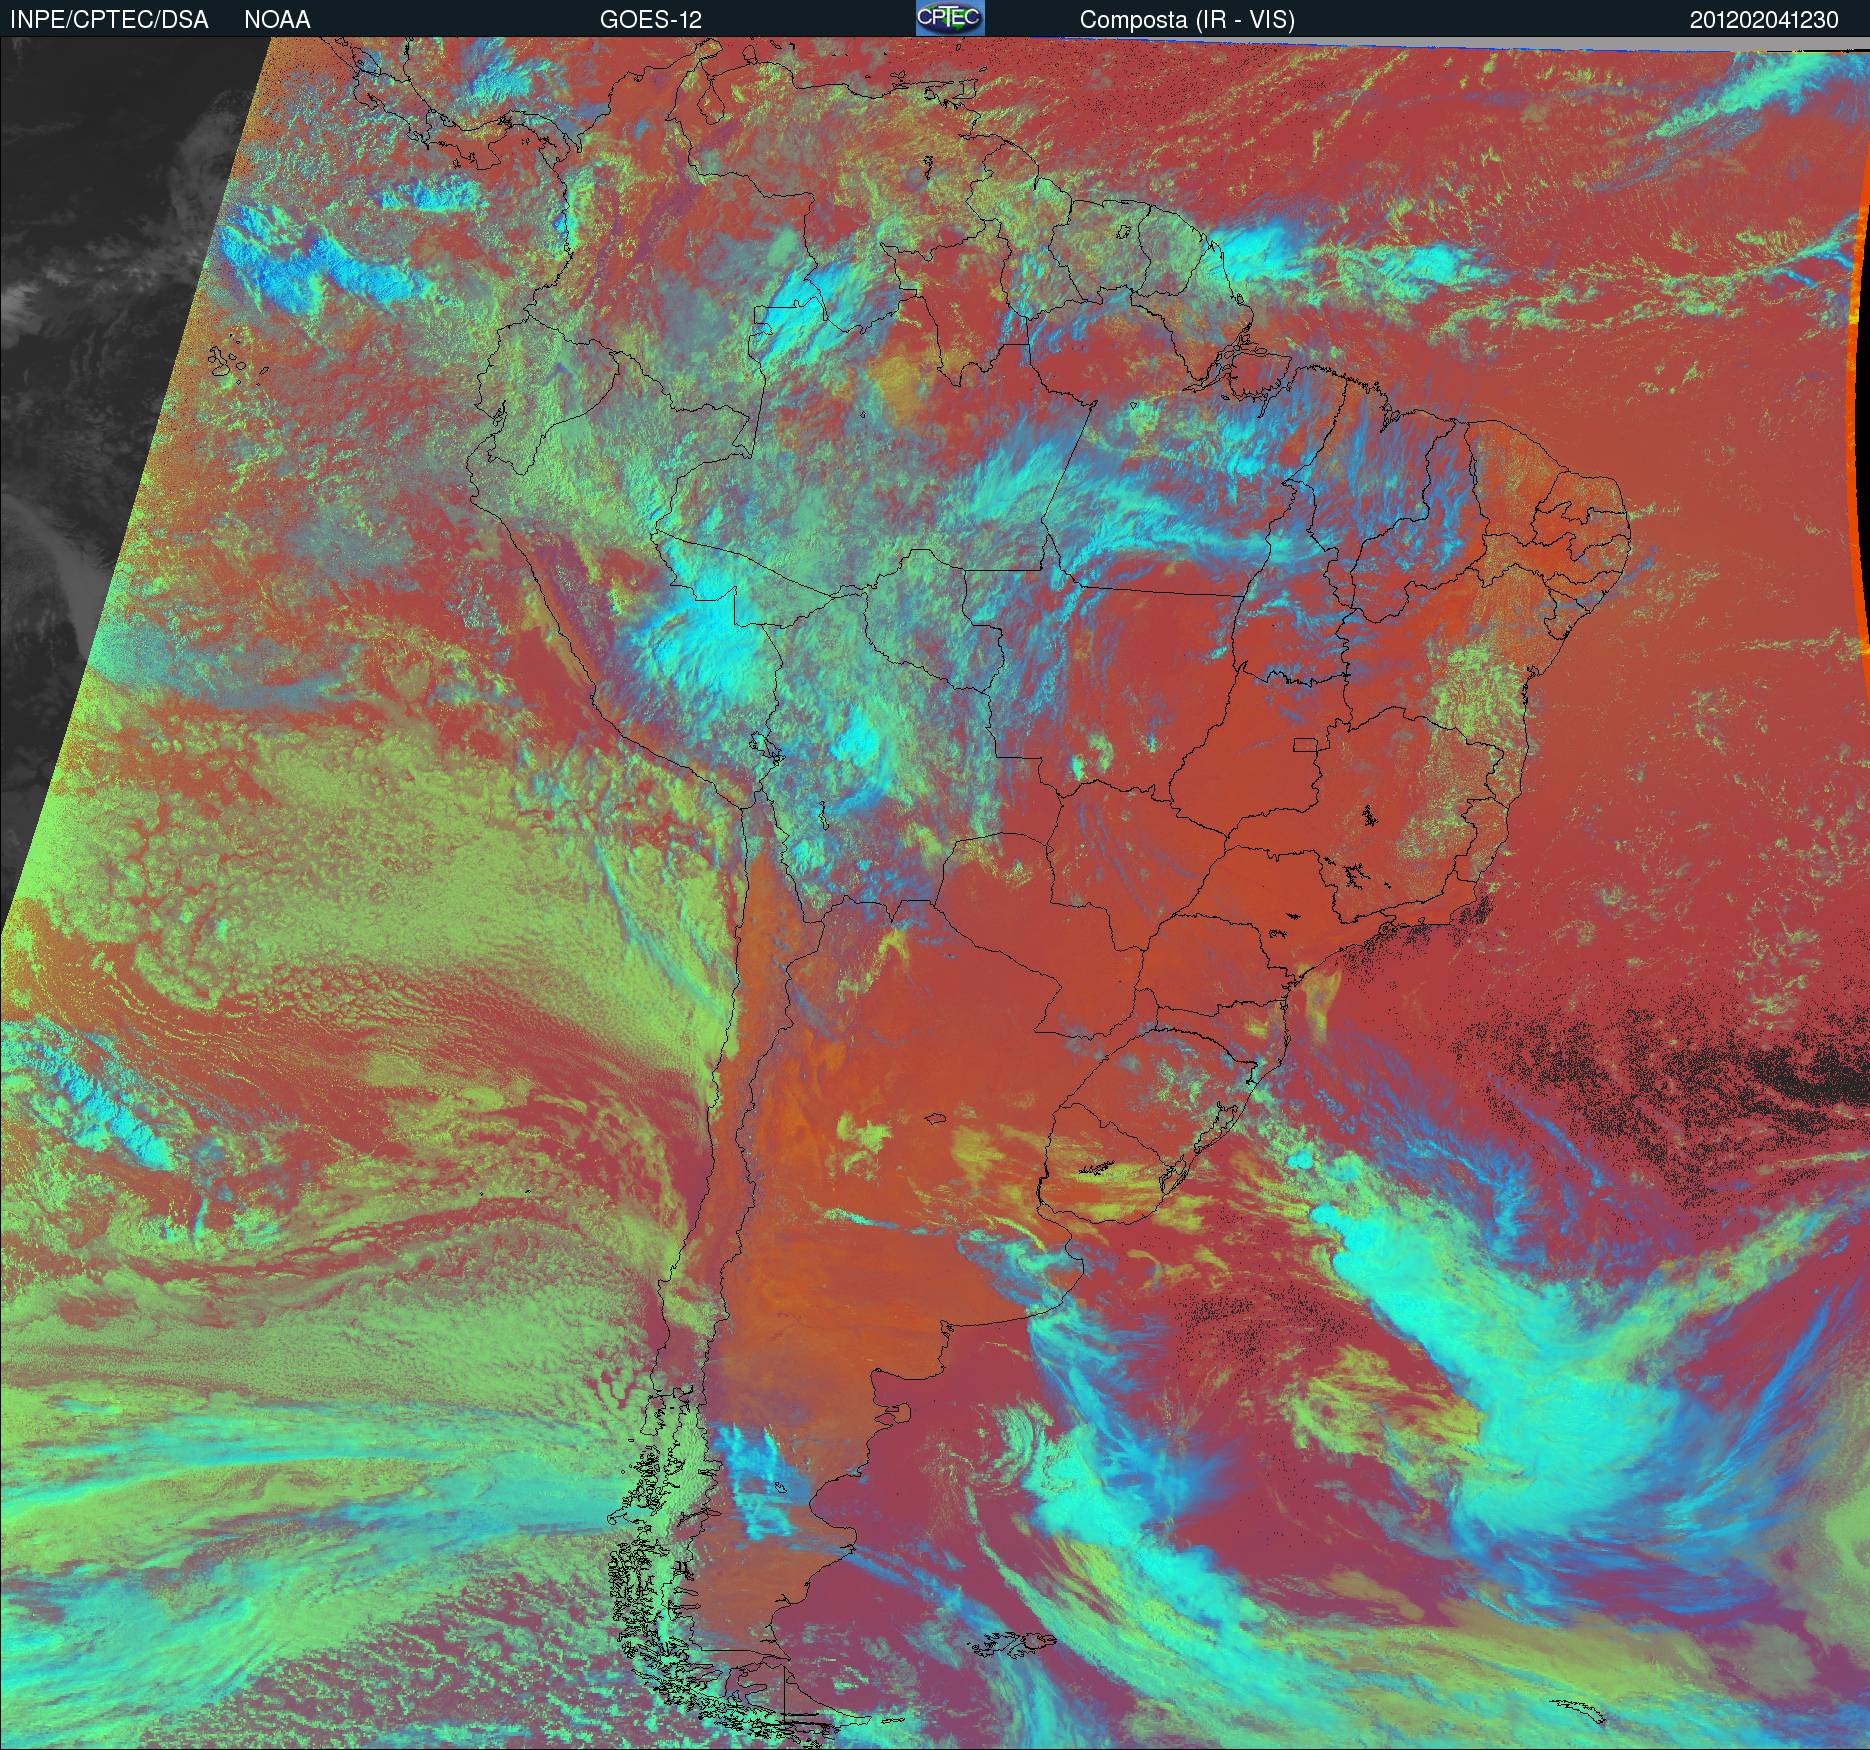Click the GOES-12 satellite label
The height and width of the screenshot is (1750, 1870).
[650, 20]
